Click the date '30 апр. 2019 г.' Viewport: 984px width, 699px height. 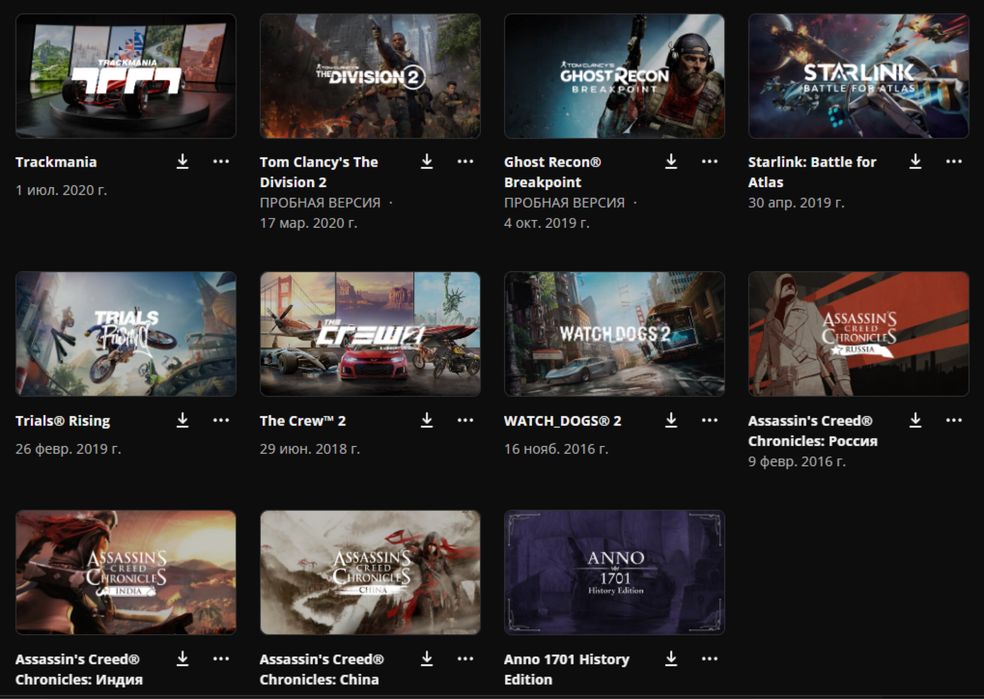click(x=796, y=203)
